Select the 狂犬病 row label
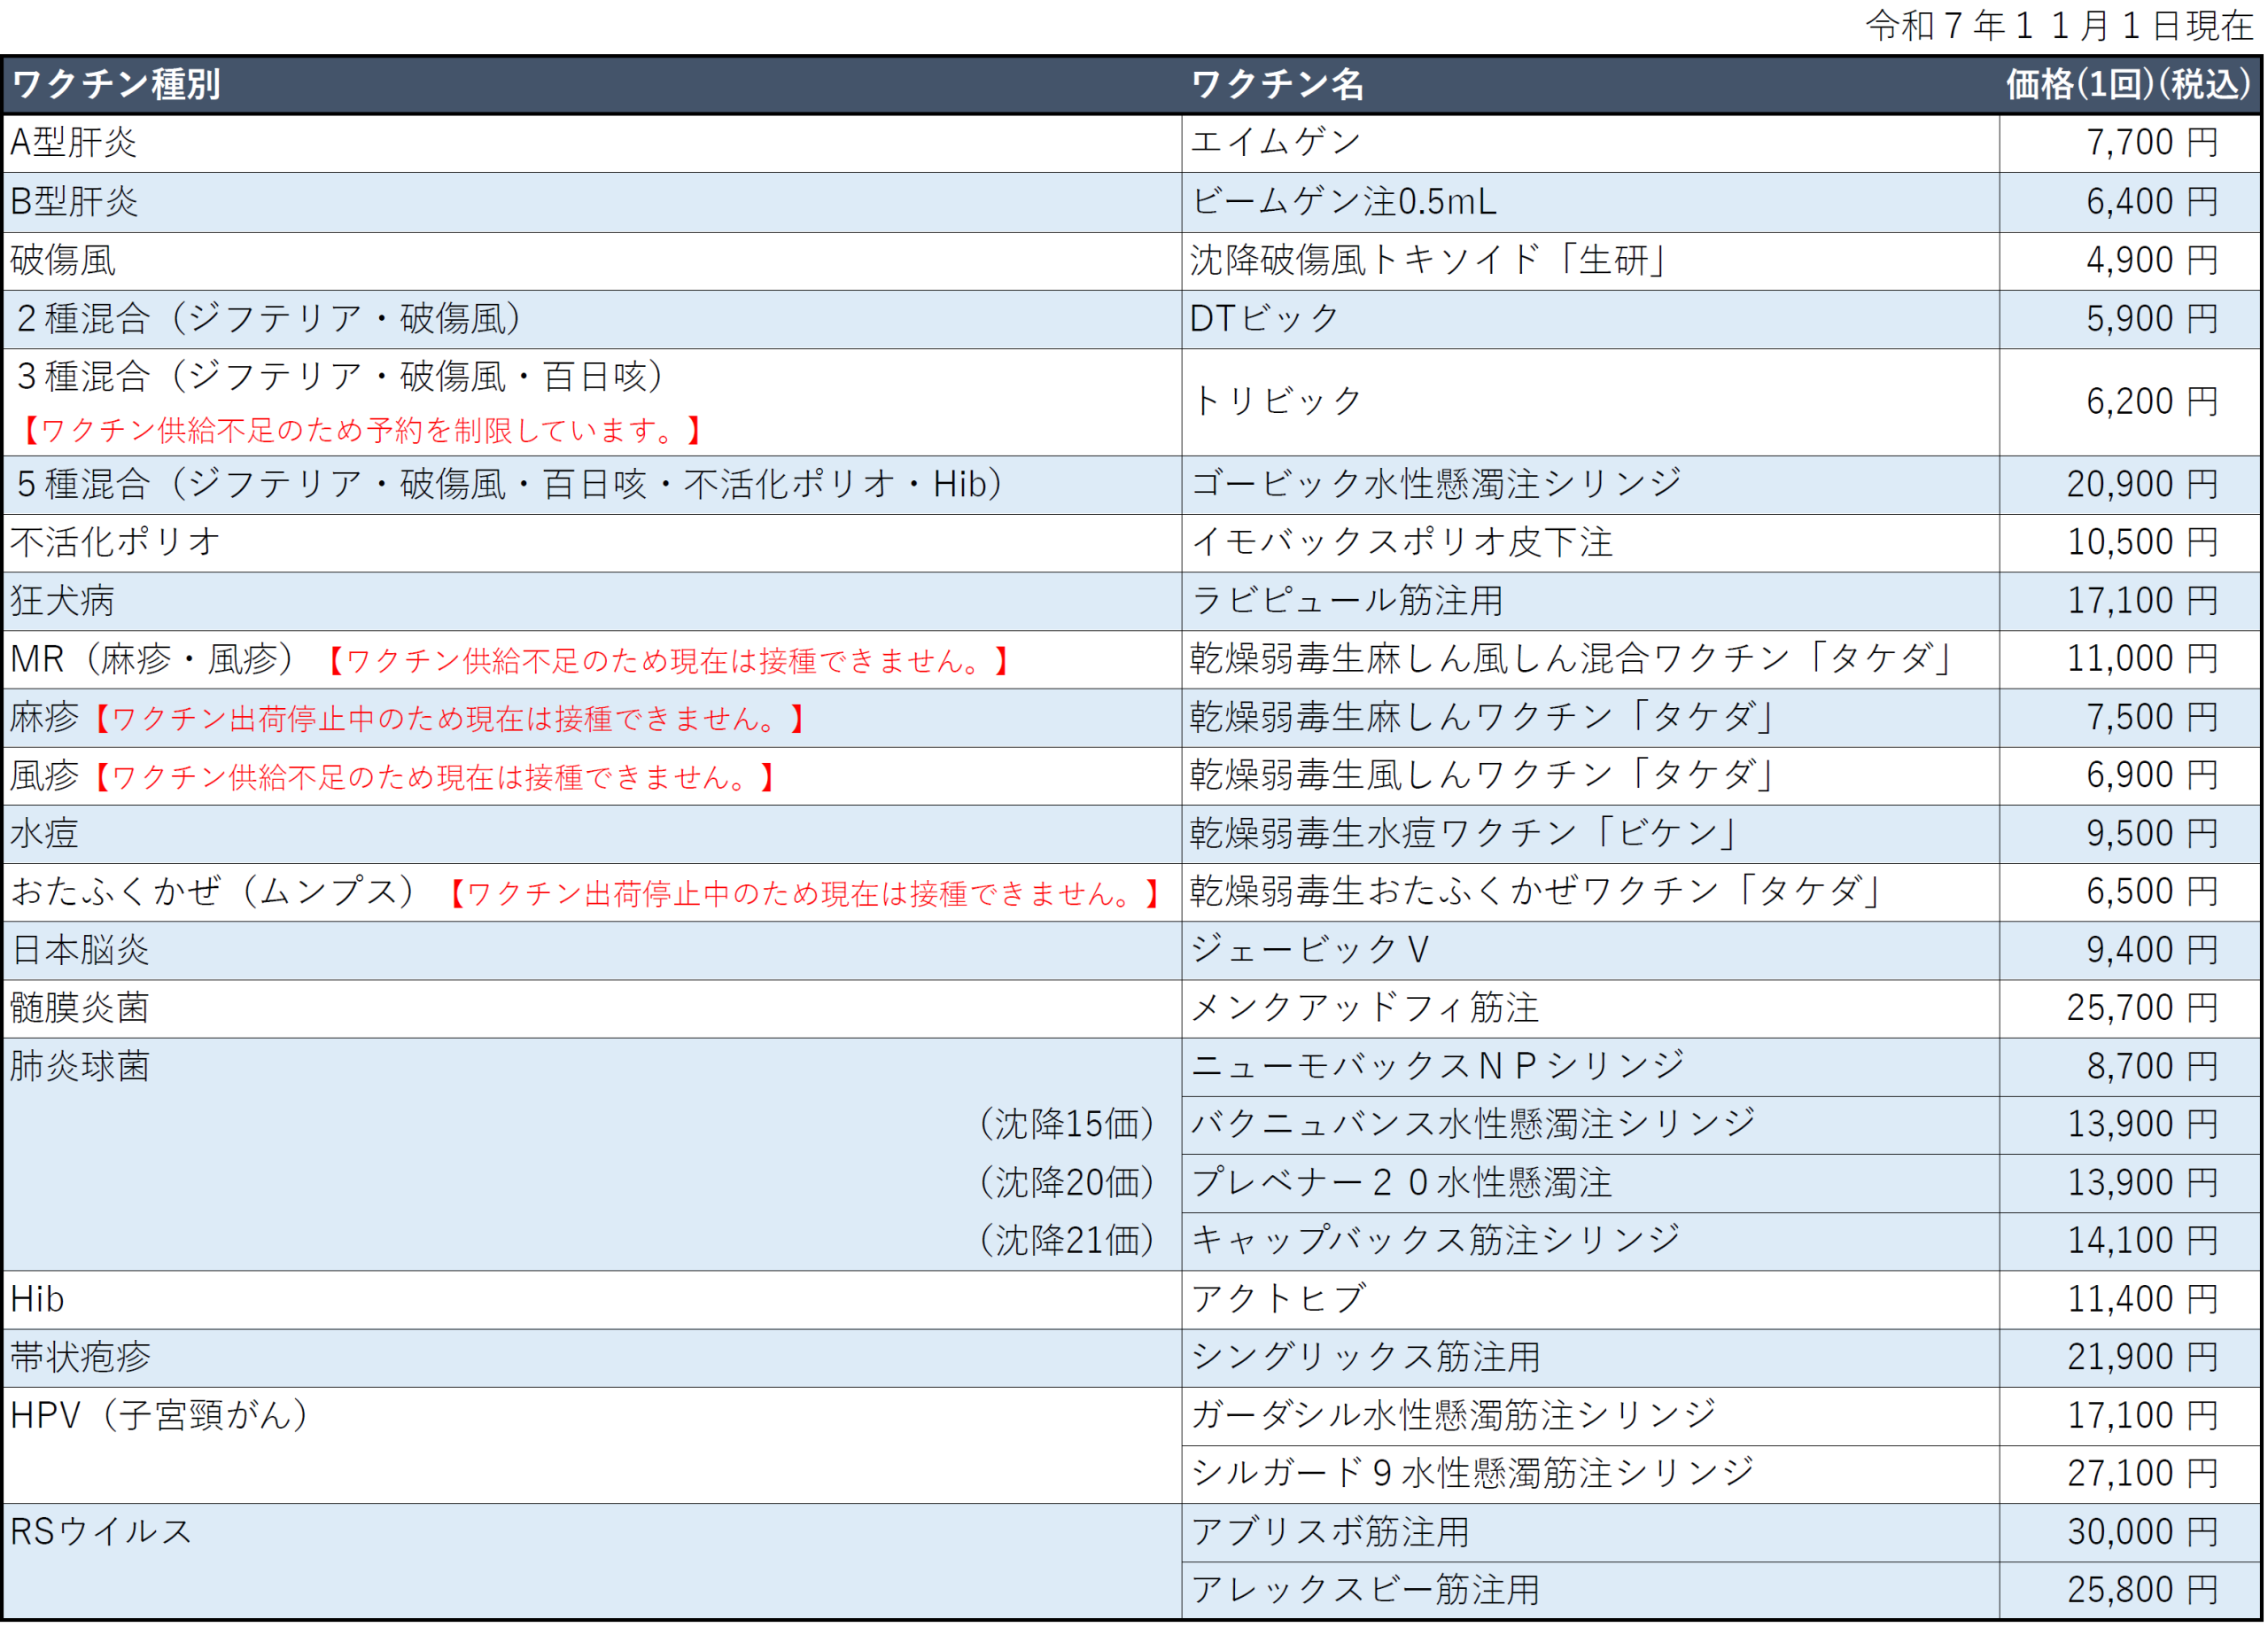This screenshot has height=1635, width=2268. click(62, 601)
